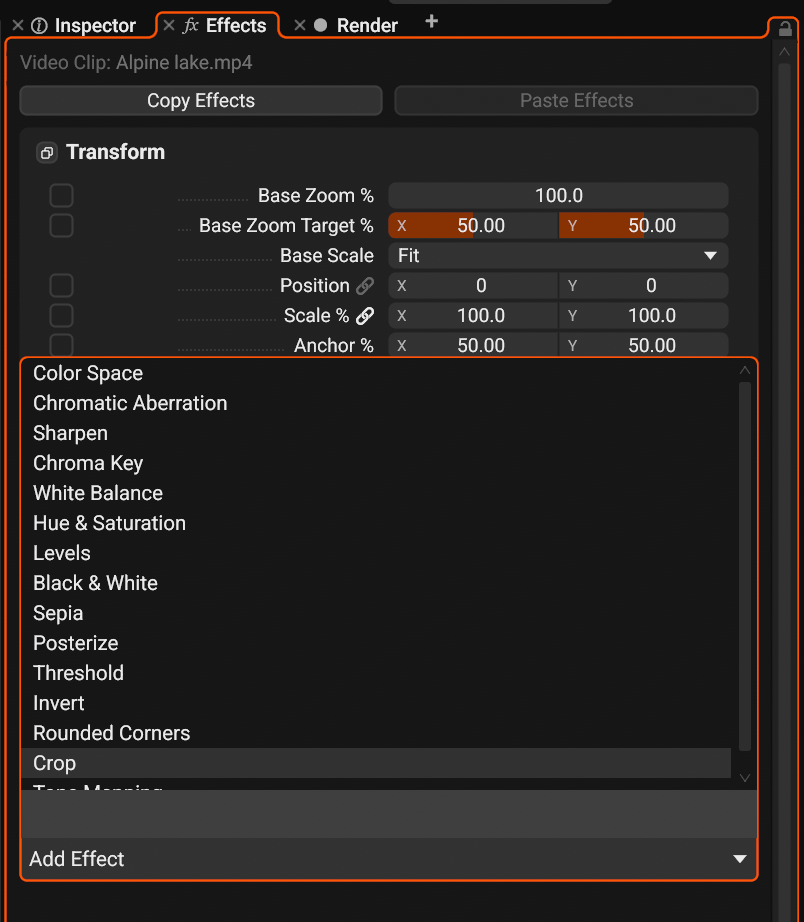Select the Crop effect
The image size is (804, 922).
tap(376, 763)
